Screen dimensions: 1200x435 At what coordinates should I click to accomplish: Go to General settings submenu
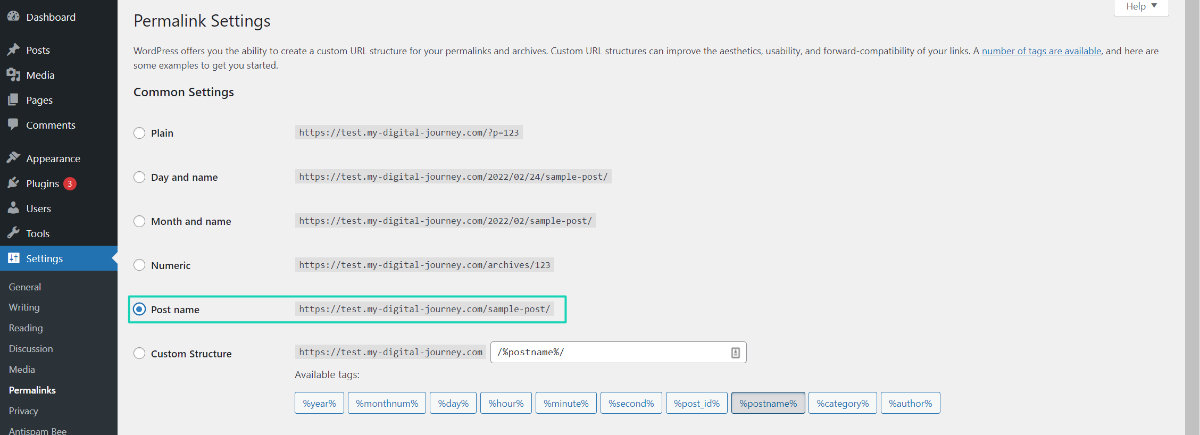pos(25,287)
